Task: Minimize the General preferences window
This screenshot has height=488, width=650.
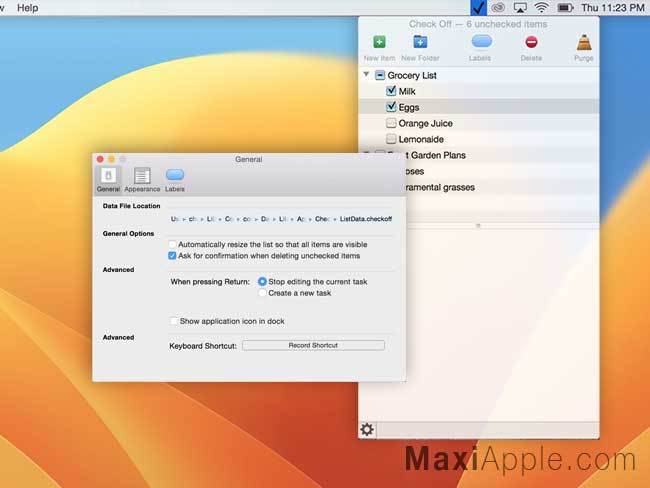Action: click(112, 159)
